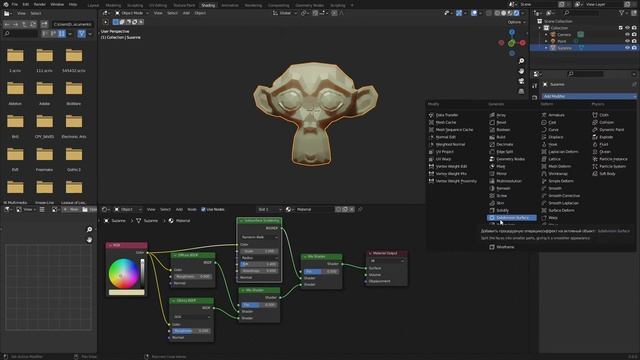Switch perspective/orthographic grid icon in viewport
The image size is (640, 360).
click(x=521, y=91)
